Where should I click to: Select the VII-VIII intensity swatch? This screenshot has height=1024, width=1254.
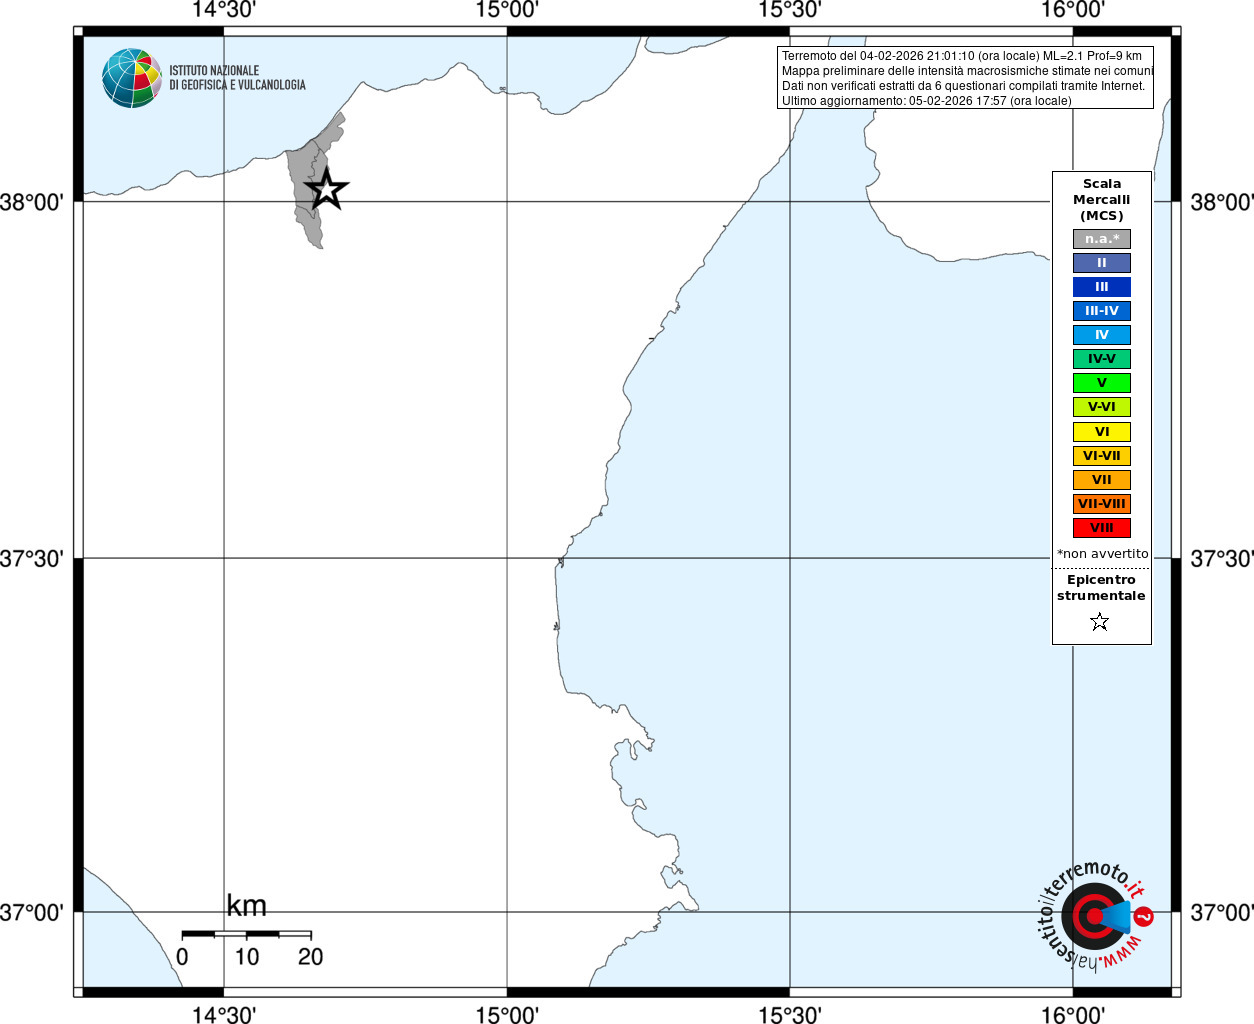(1102, 504)
